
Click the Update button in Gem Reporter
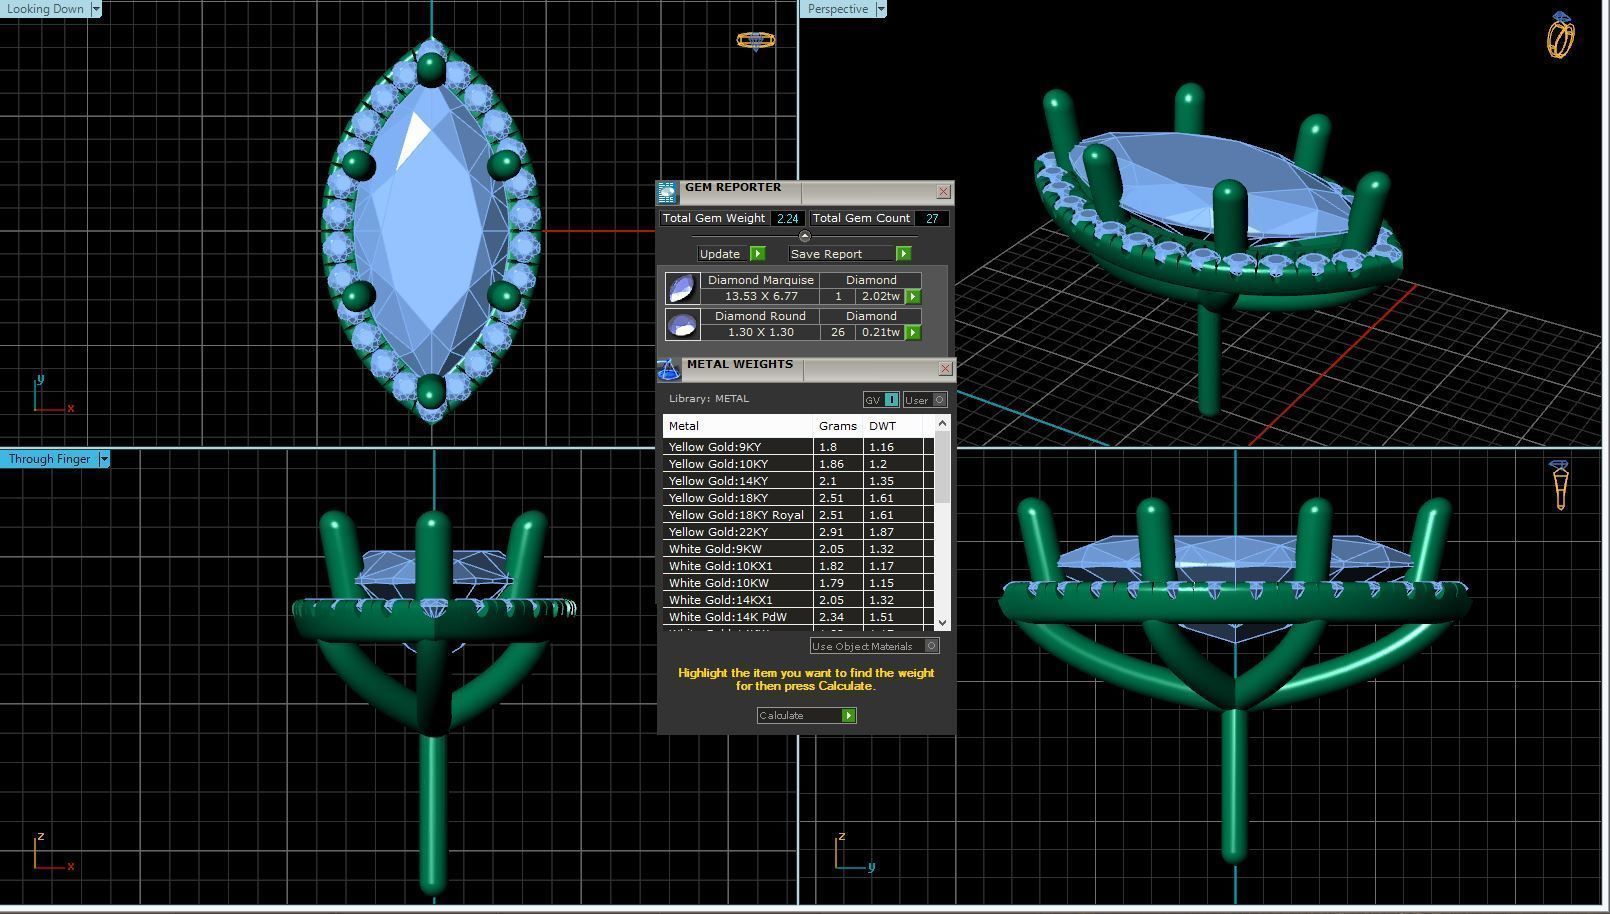732,254
